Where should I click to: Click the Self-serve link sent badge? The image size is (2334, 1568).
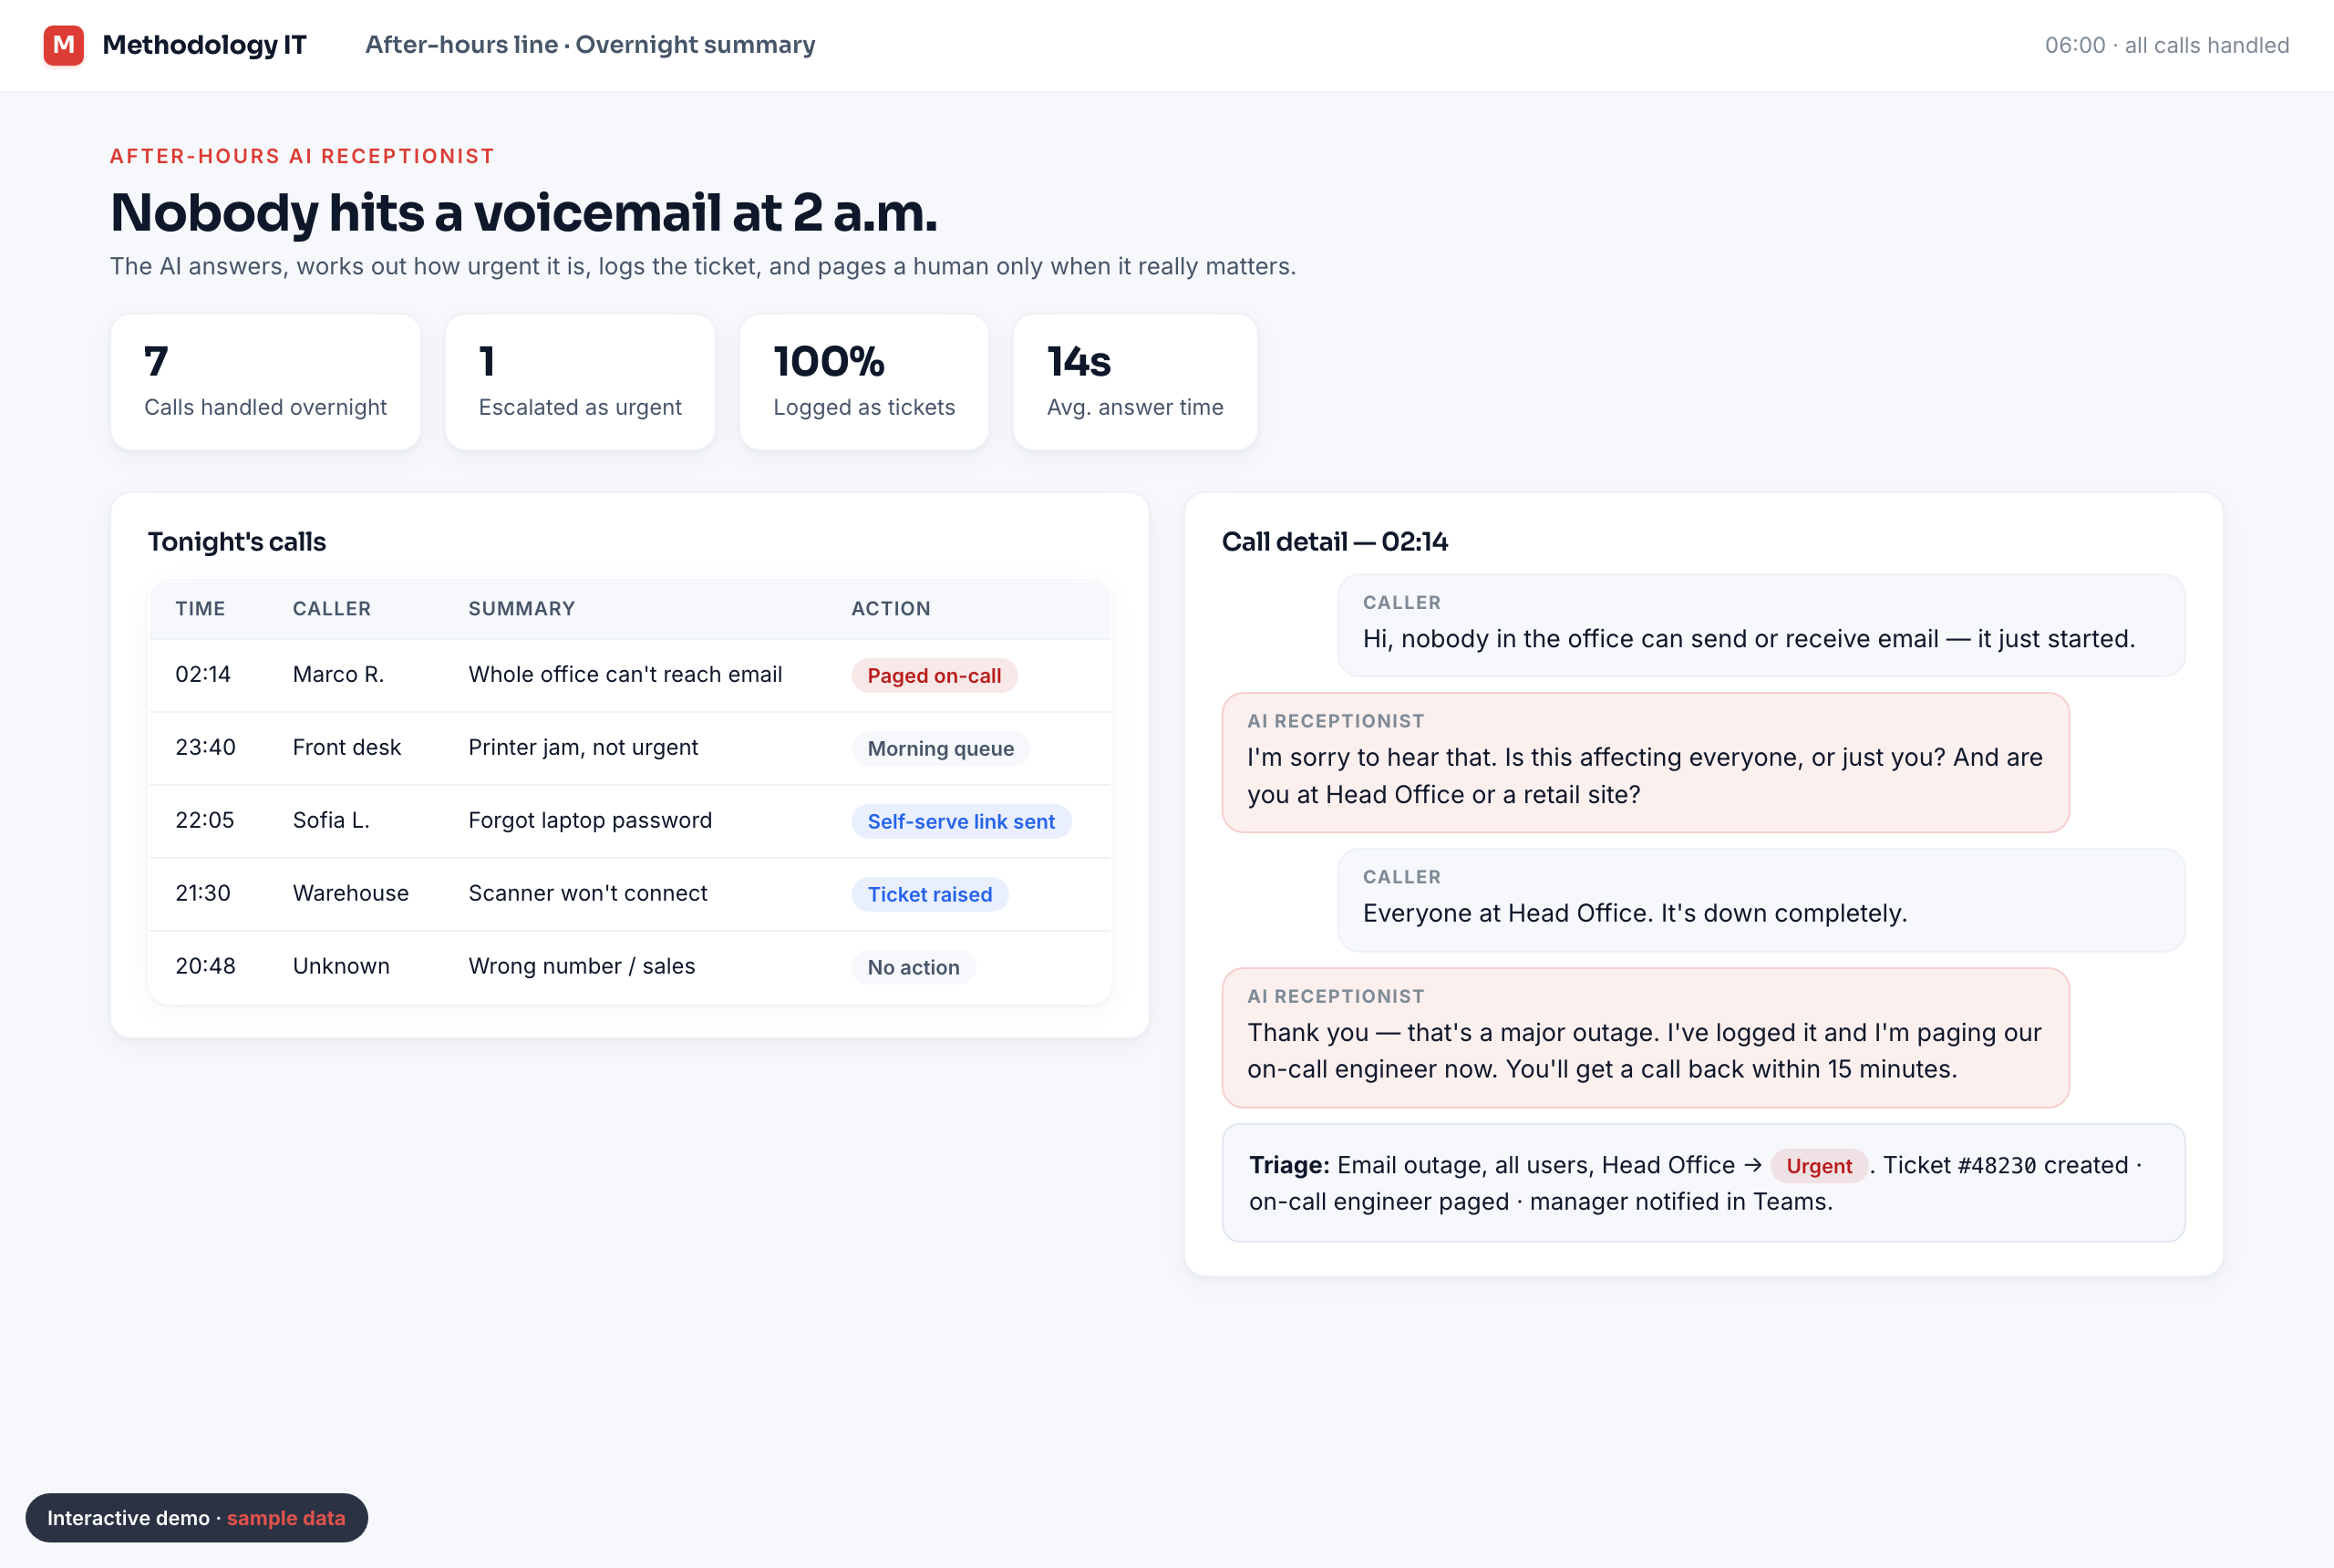(961, 822)
